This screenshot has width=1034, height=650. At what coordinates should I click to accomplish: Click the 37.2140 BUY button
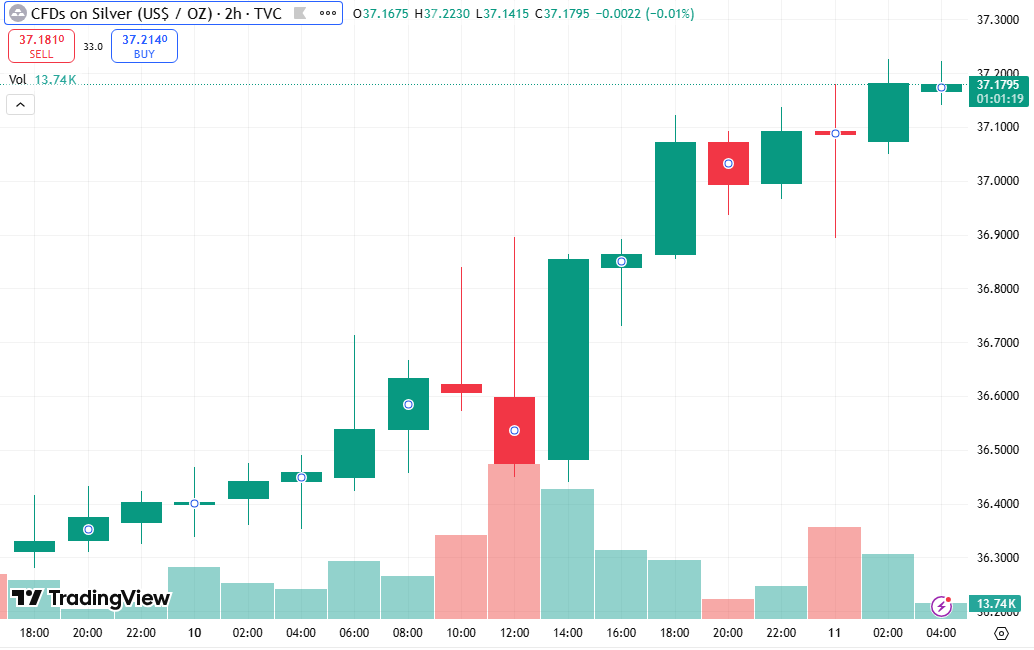(x=144, y=46)
